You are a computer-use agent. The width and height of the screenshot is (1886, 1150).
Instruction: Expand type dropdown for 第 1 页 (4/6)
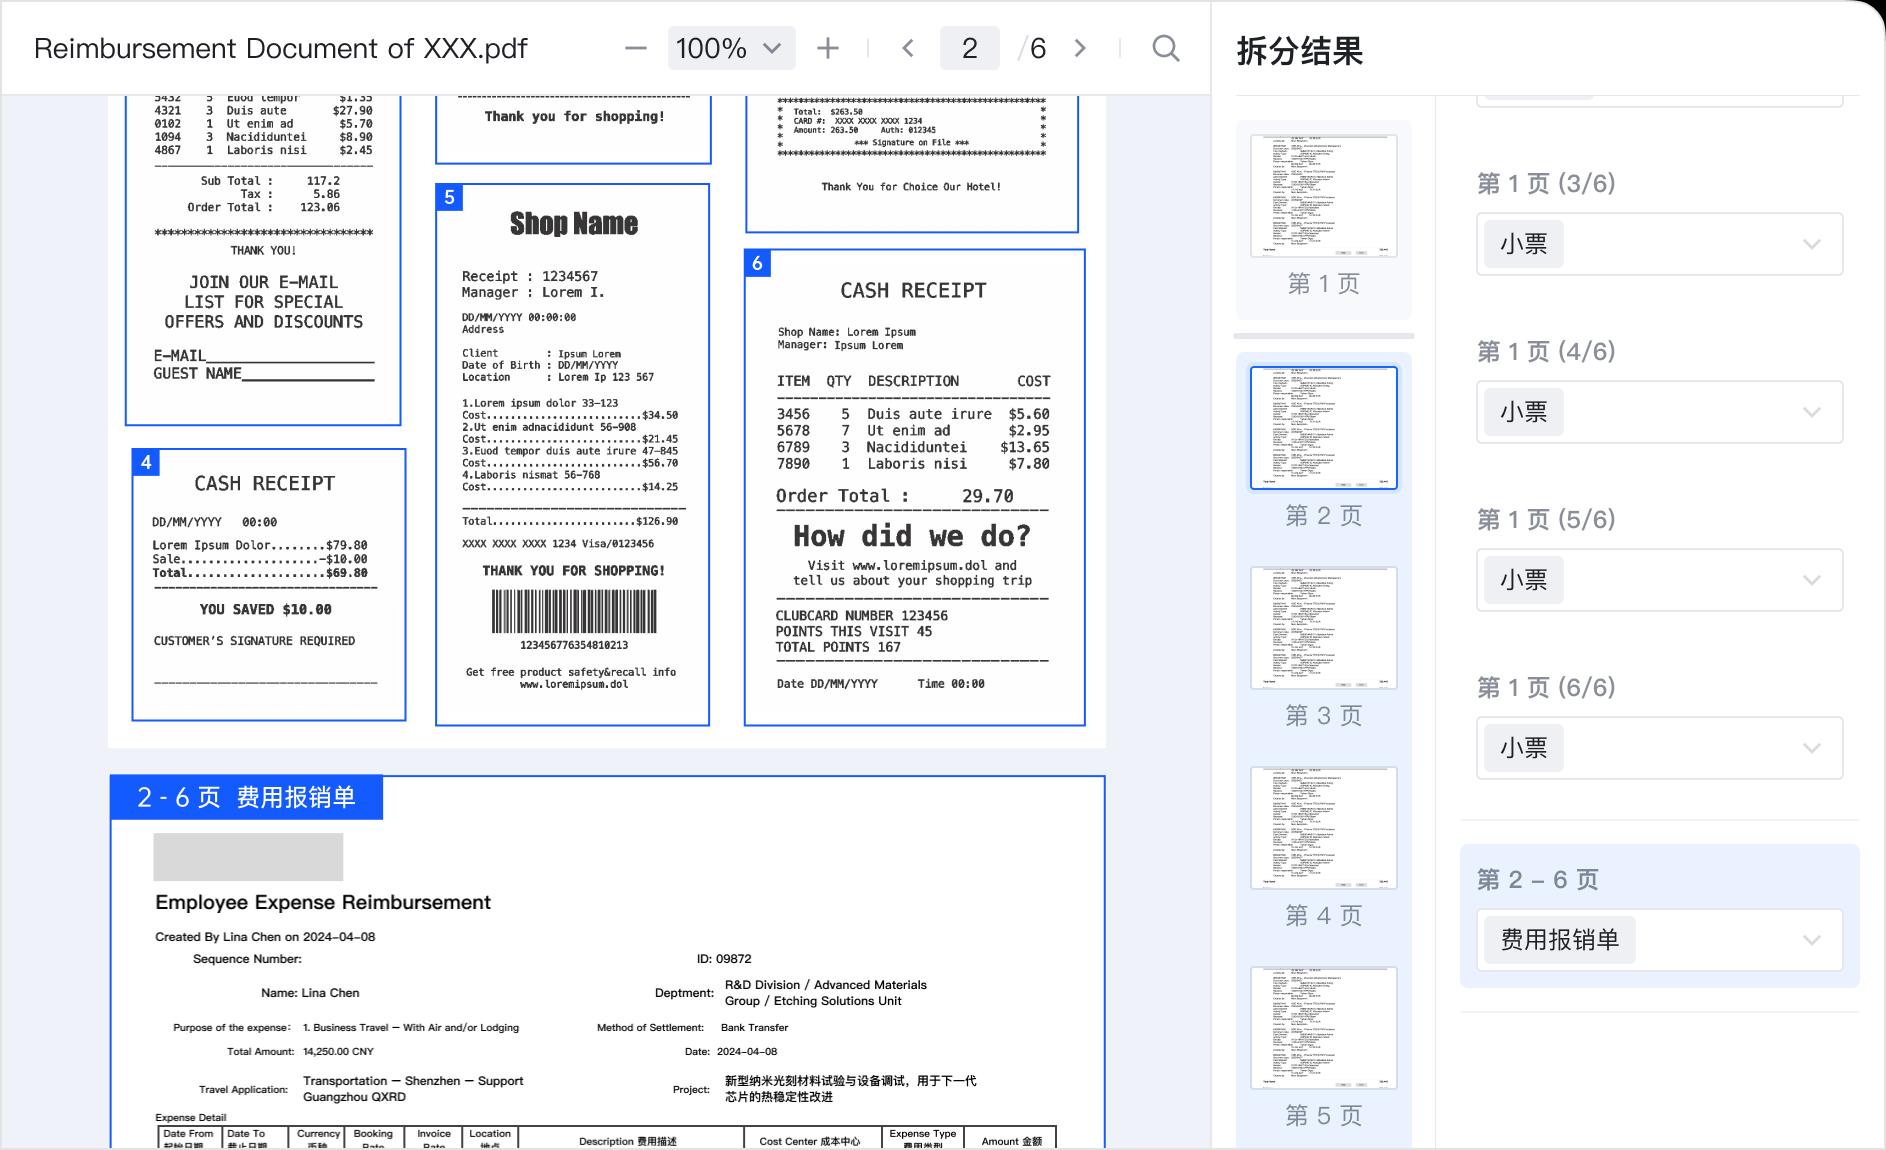[1811, 412]
